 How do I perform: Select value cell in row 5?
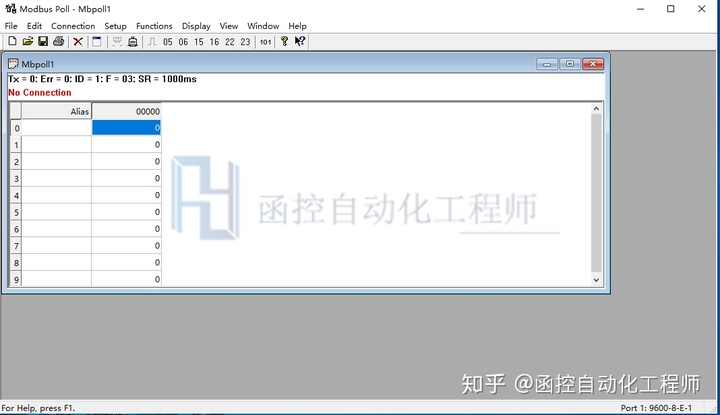126,212
